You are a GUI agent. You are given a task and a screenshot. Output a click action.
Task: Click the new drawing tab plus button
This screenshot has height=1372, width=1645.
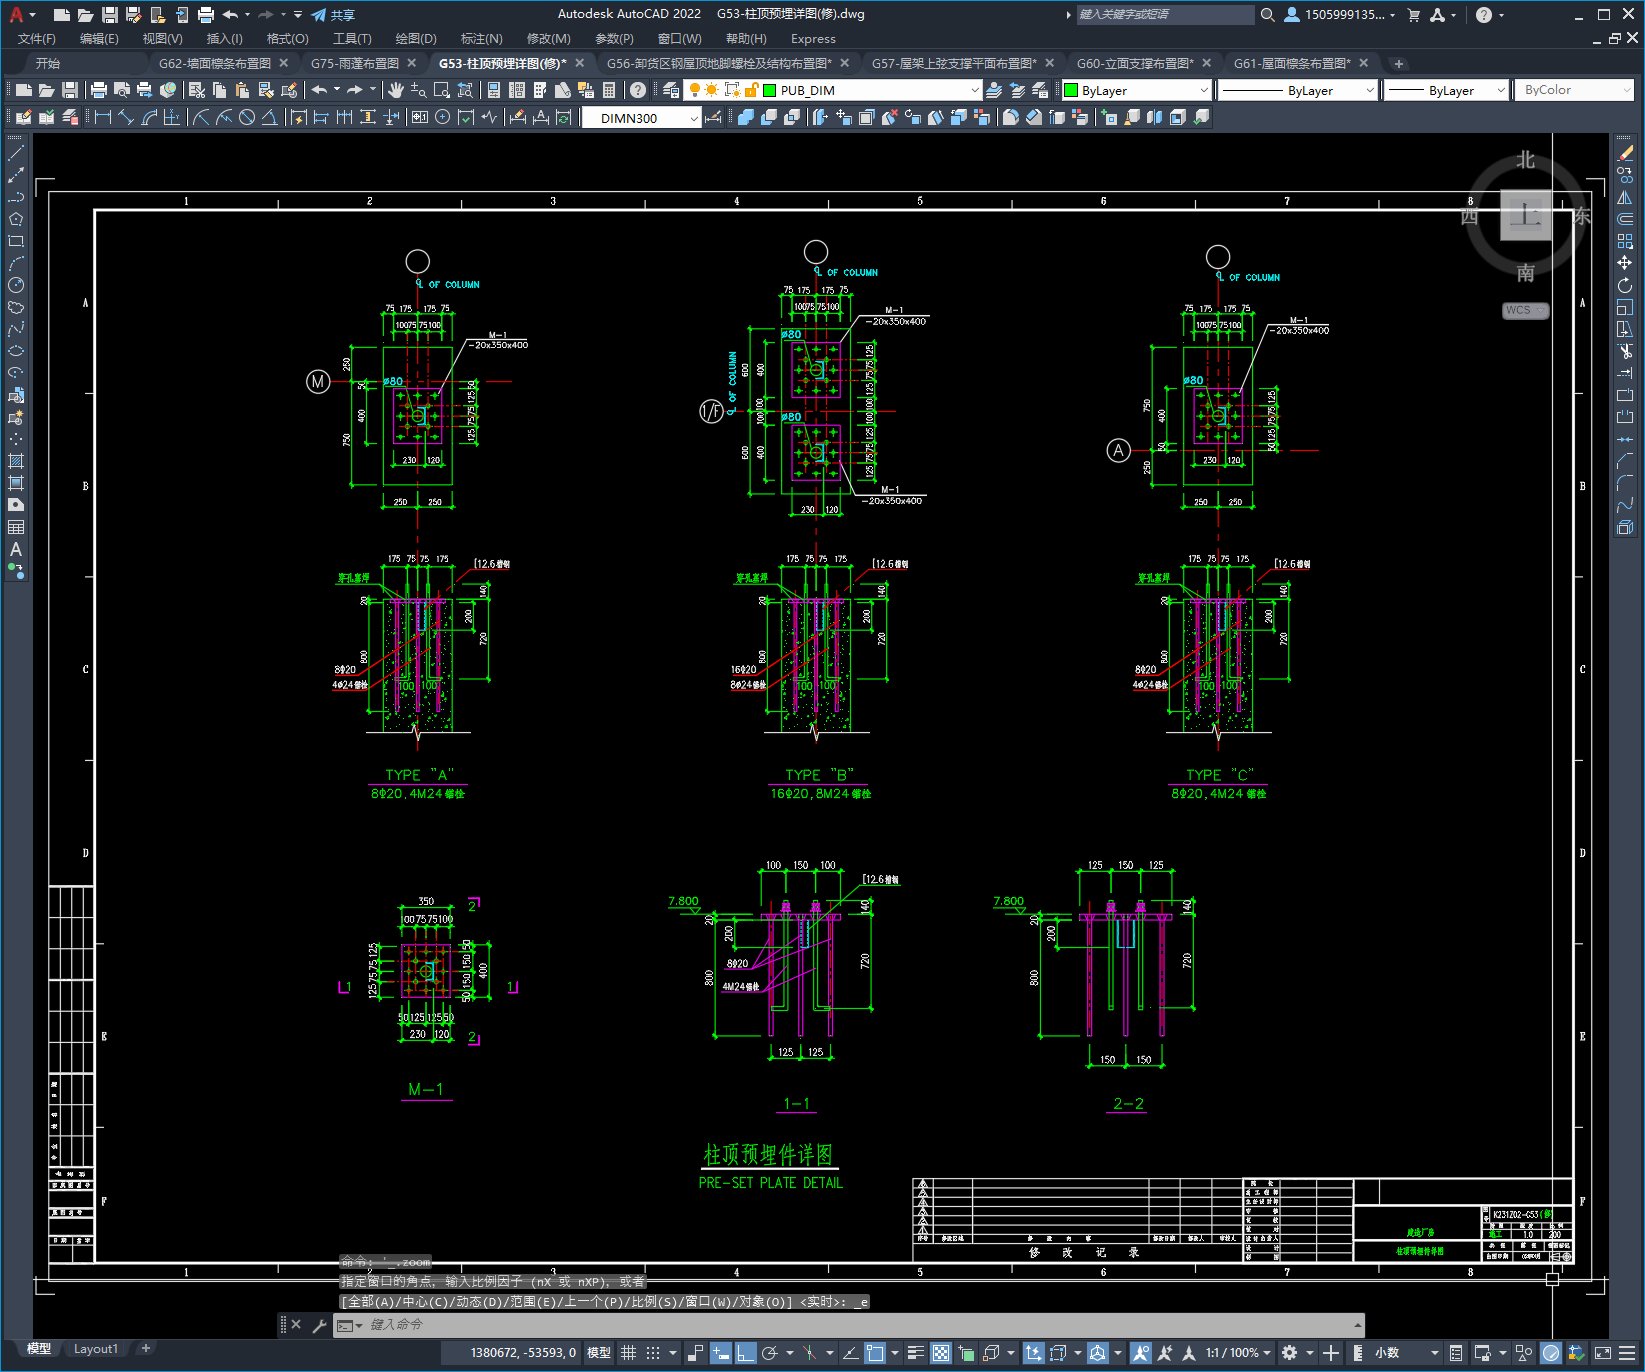point(1399,63)
